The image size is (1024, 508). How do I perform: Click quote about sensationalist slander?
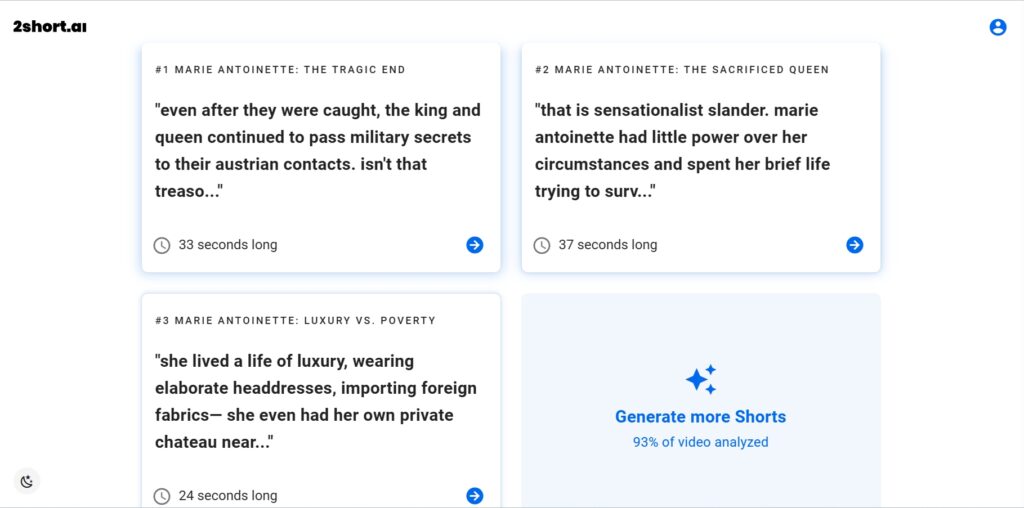pos(682,151)
